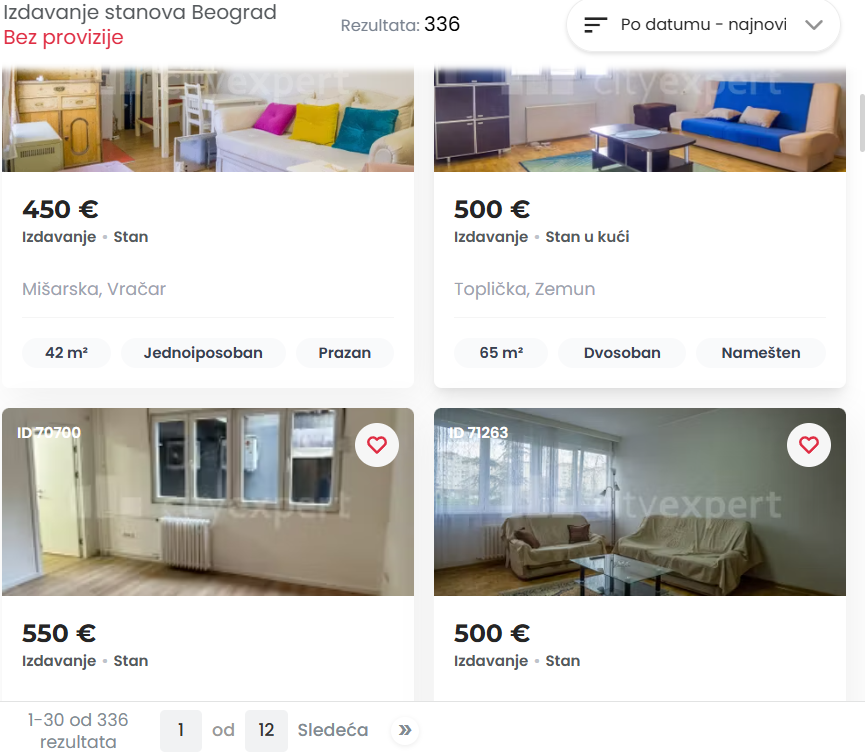The width and height of the screenshot is (865, 753).
Task: Select the 'Prazan' tag on the 450 € listing
Action: click(x=345, y=353)
